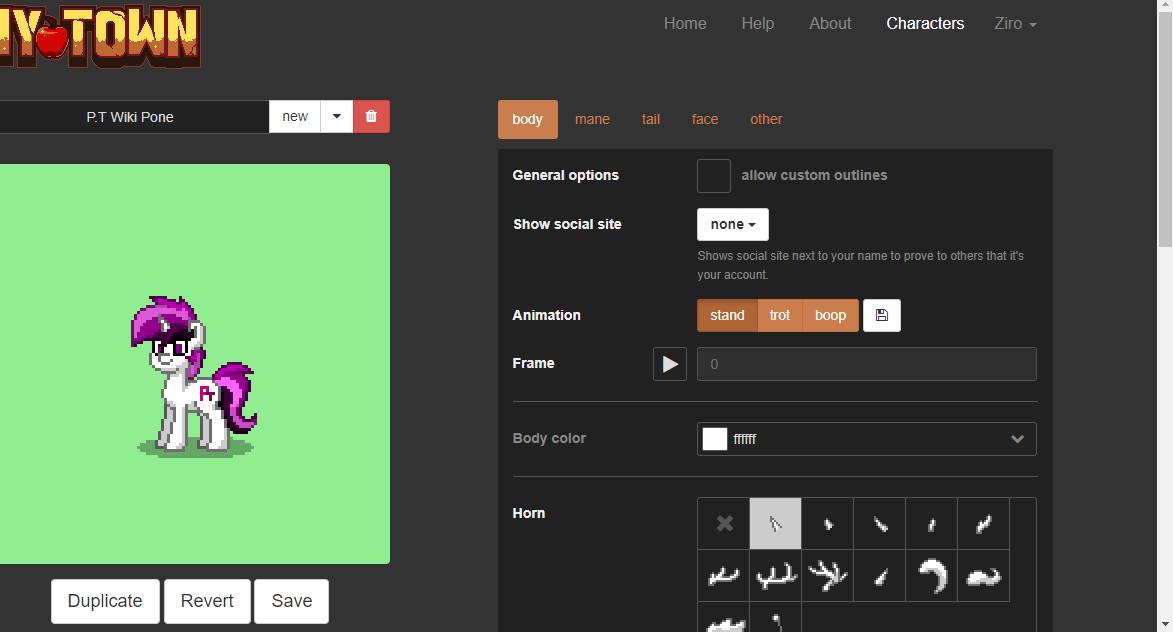Pick the wavy curled horn option

[x=984, y=576]
